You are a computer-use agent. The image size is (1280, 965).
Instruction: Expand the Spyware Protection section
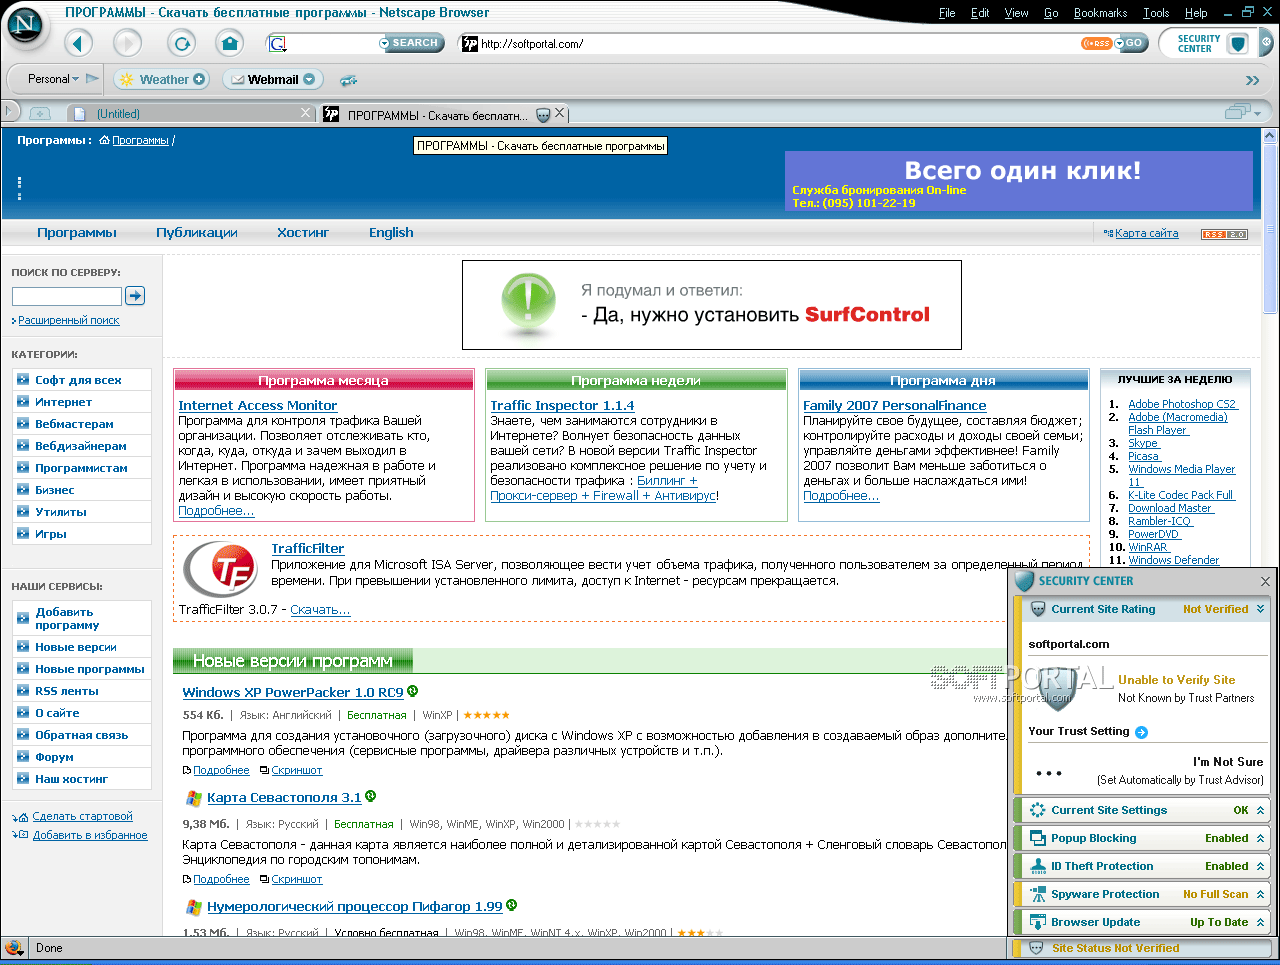[x=1260, y=894]
